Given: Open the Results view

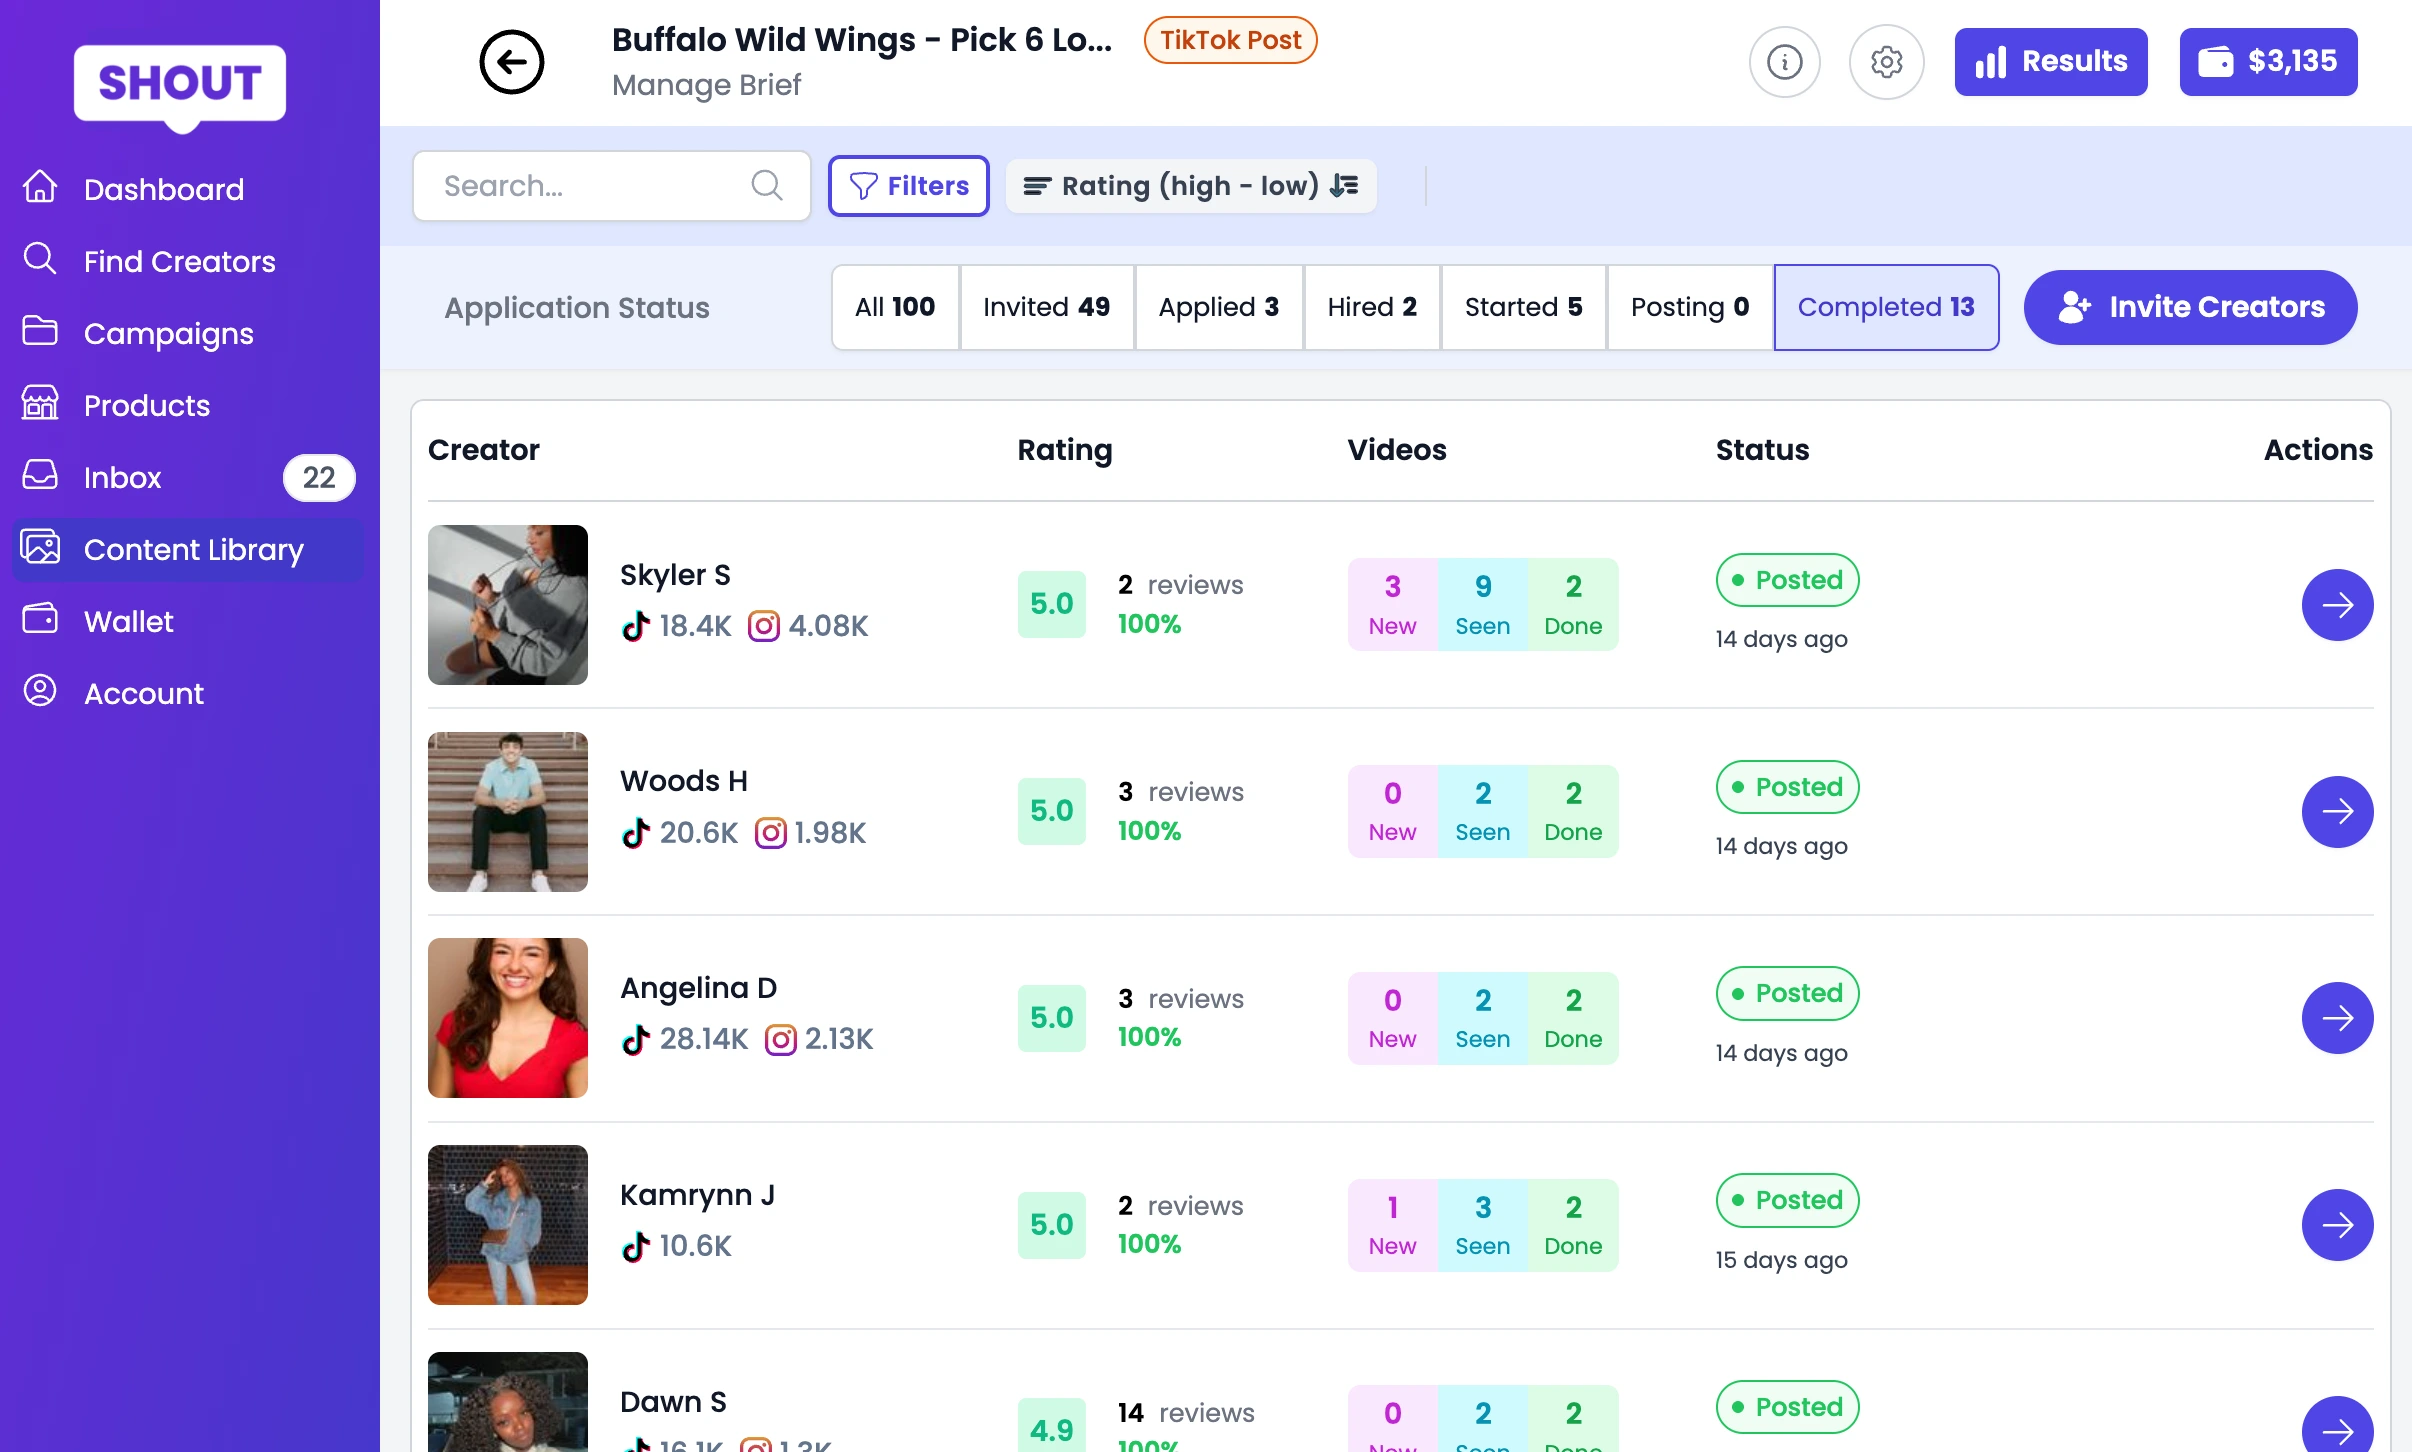Looking at the screenshot, I should point(2050,62).
